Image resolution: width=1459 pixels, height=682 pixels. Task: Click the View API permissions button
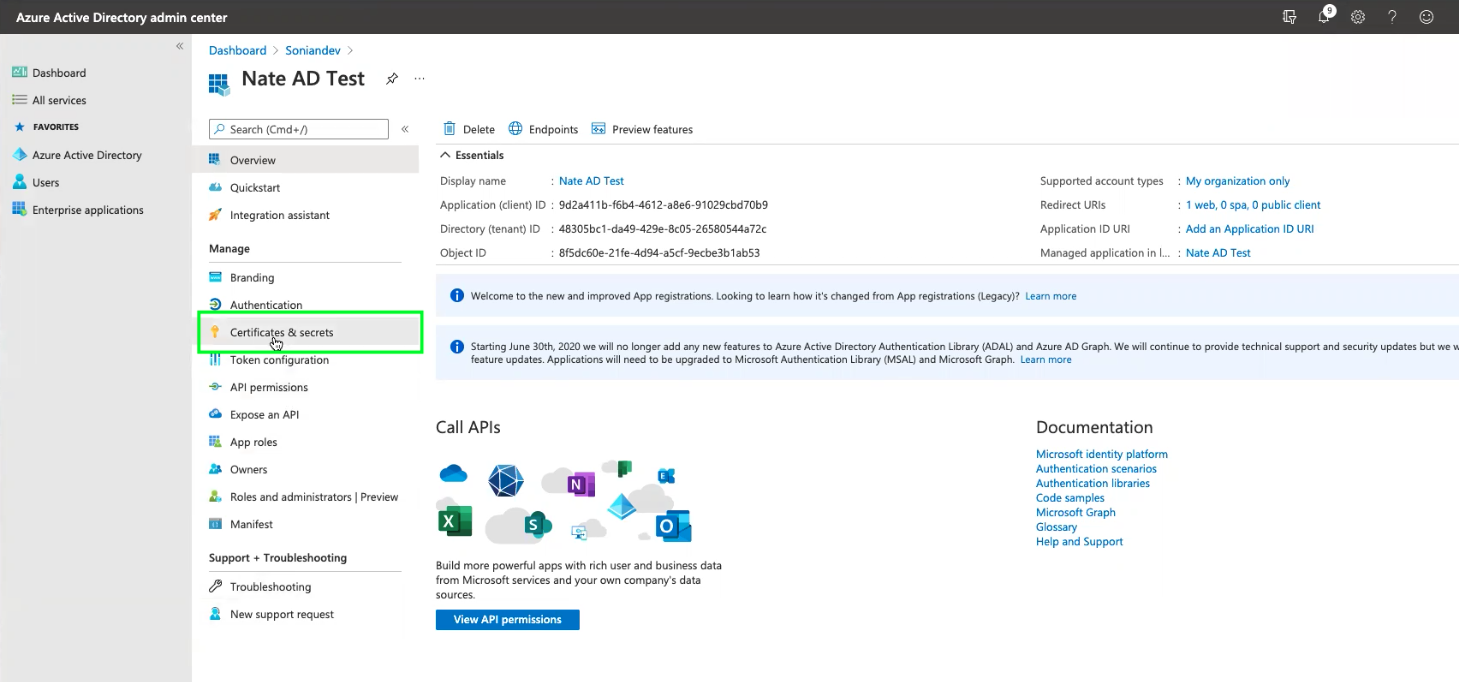click(508, 620)
